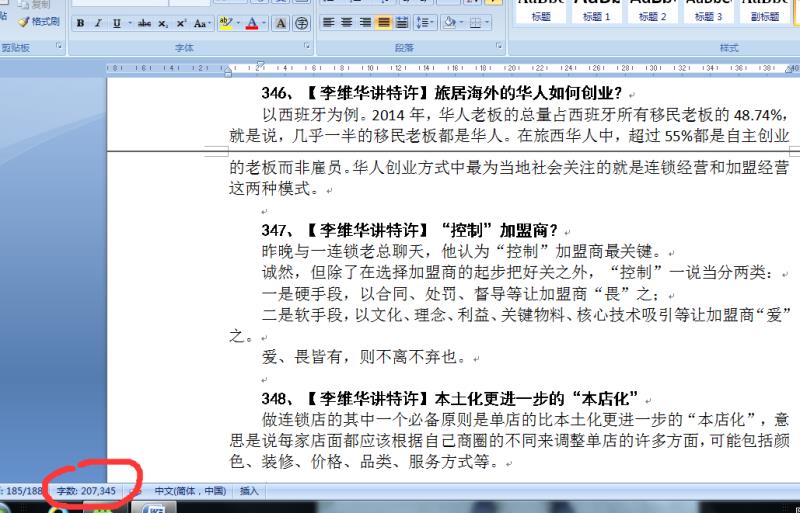Expand the font color dropdown arrow
Viewport: 800px width, 513px height.
point(264,23)
